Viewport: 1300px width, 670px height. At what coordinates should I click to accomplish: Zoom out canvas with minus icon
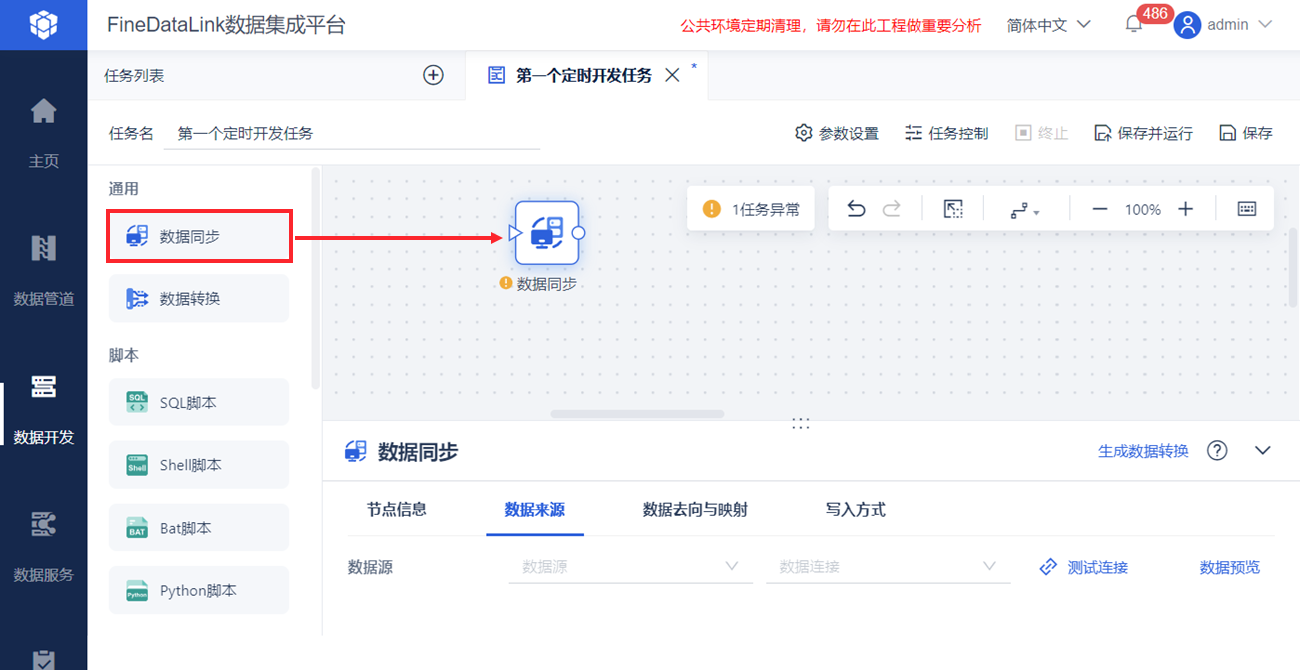(x=1099, y=209)
